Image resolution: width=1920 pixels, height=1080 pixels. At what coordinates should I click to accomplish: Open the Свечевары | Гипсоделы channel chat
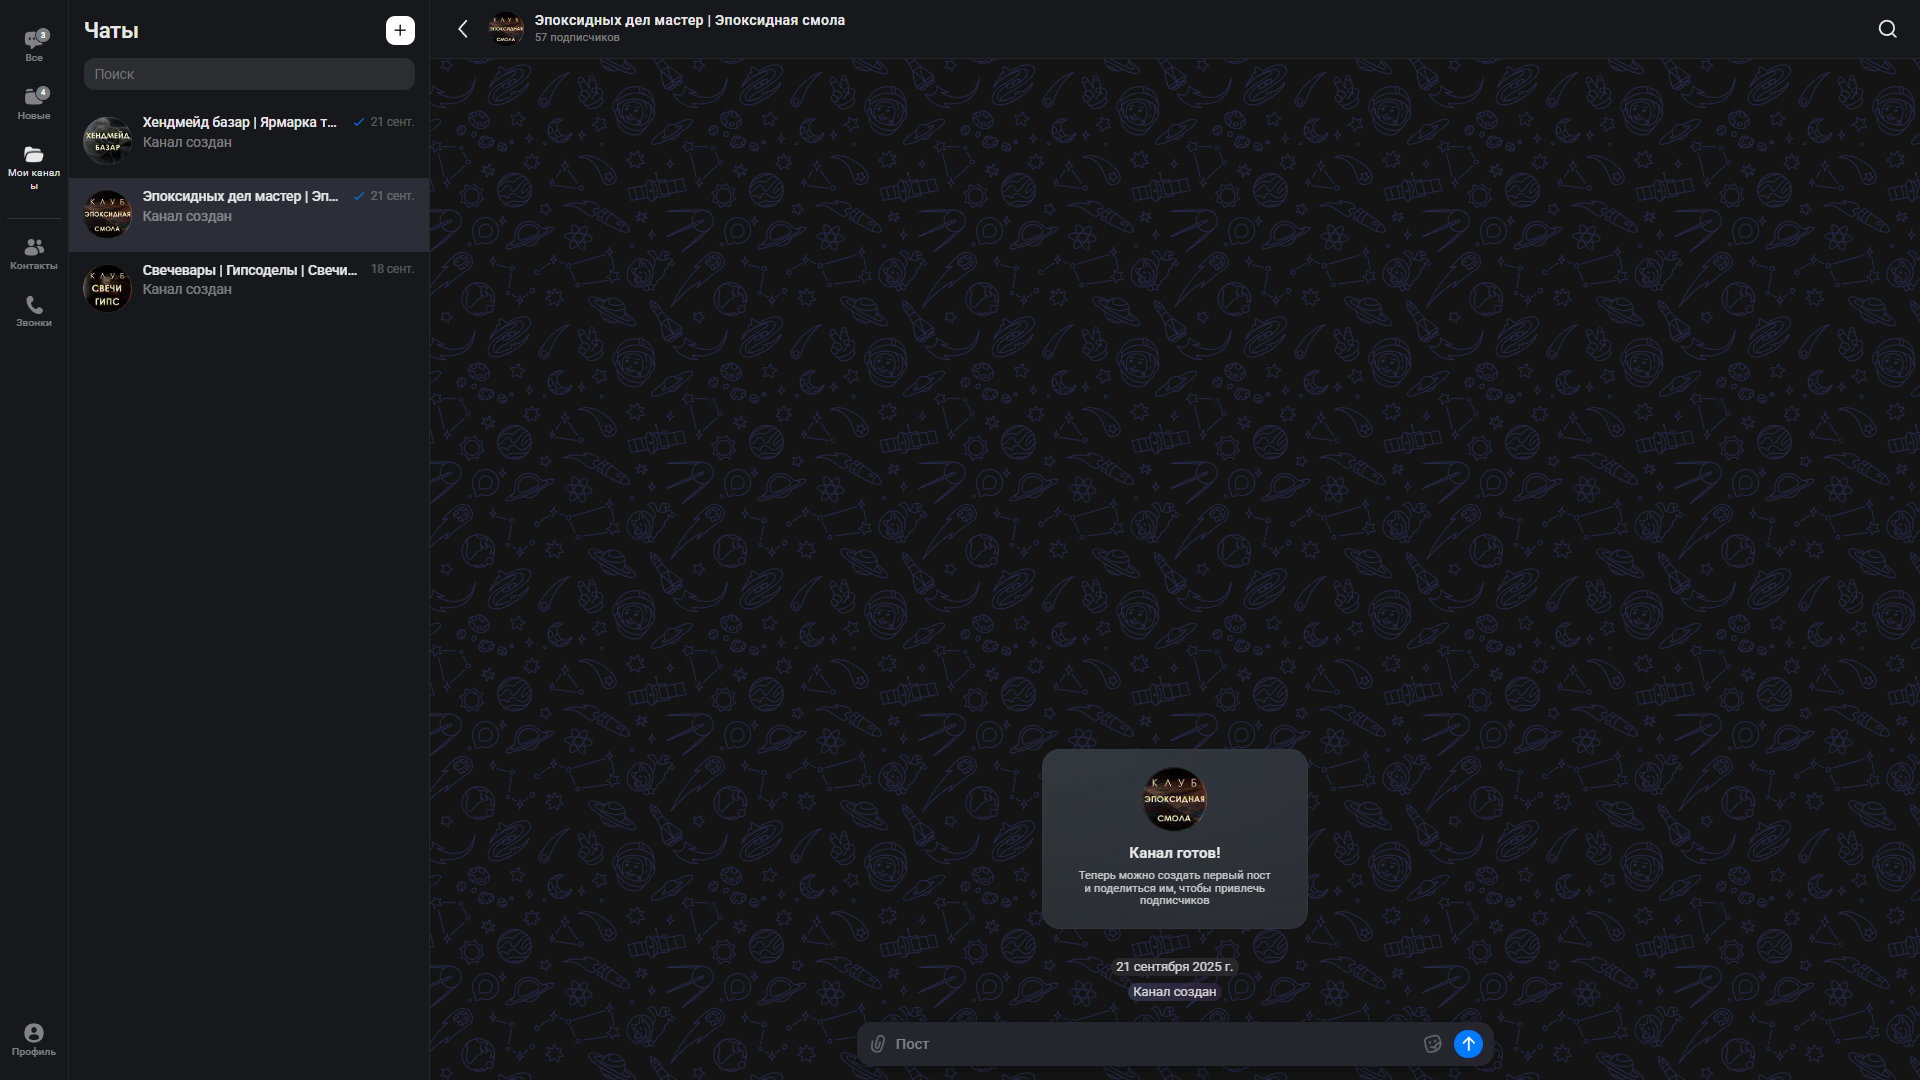(249, 288)
